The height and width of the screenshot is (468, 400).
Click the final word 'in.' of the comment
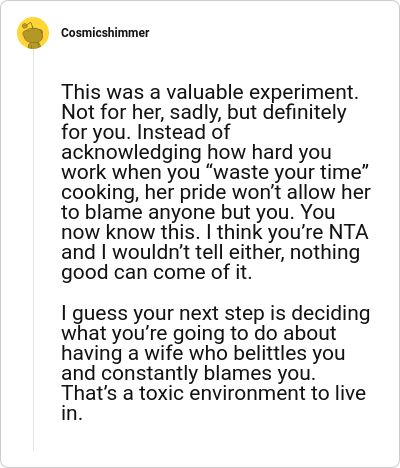pos(72,413)
